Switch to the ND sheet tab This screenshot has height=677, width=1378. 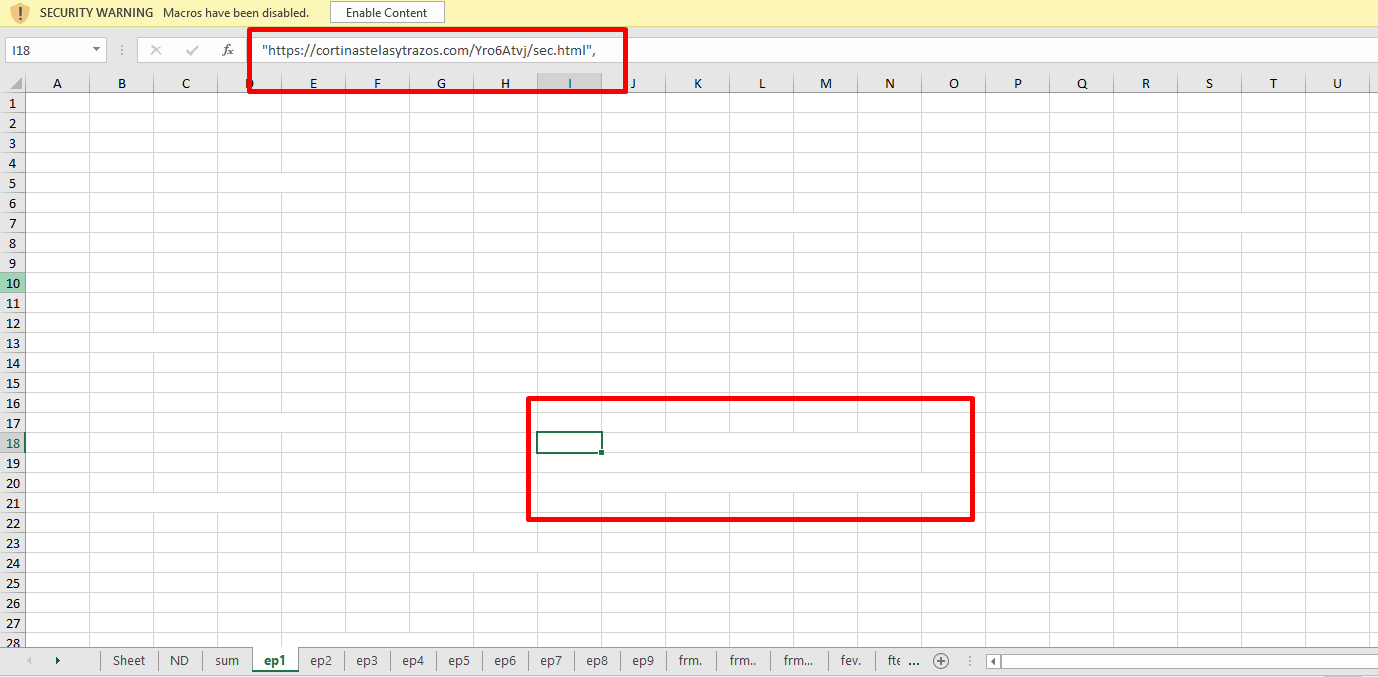tap(180, 661)
